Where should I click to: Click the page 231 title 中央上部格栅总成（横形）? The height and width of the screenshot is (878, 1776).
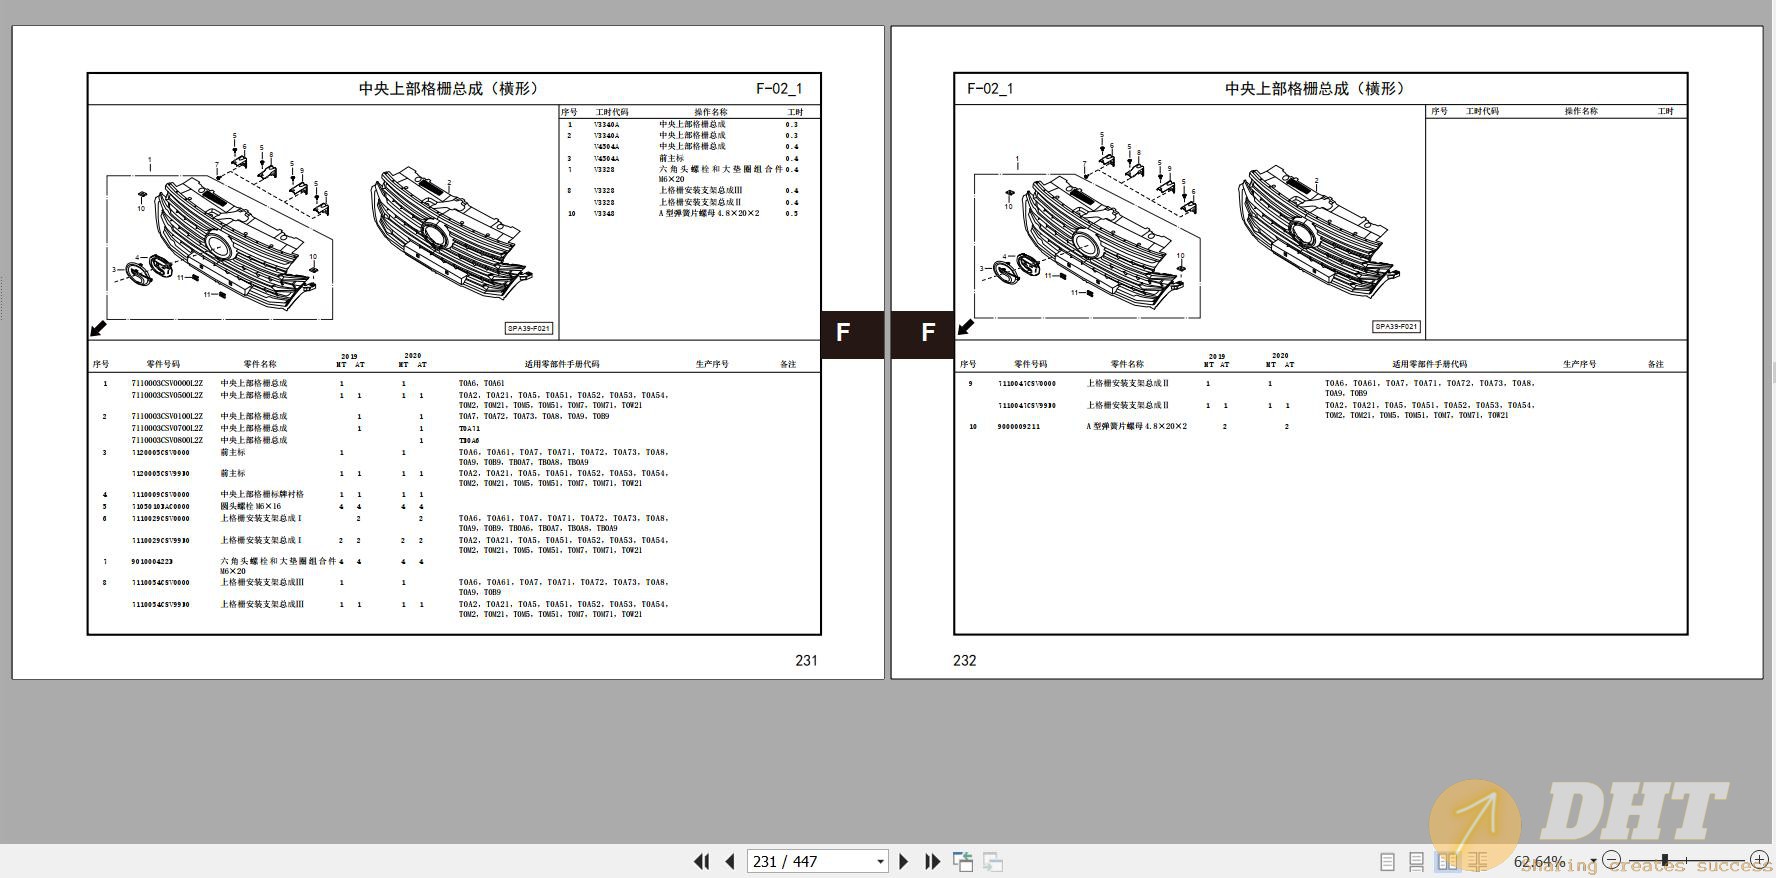point(448,89)
